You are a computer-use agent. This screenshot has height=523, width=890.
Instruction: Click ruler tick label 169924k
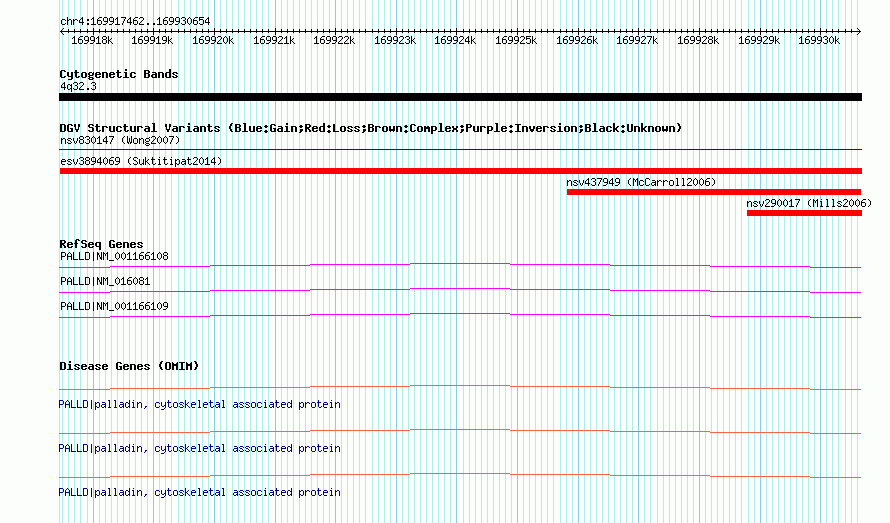point(455,40)
